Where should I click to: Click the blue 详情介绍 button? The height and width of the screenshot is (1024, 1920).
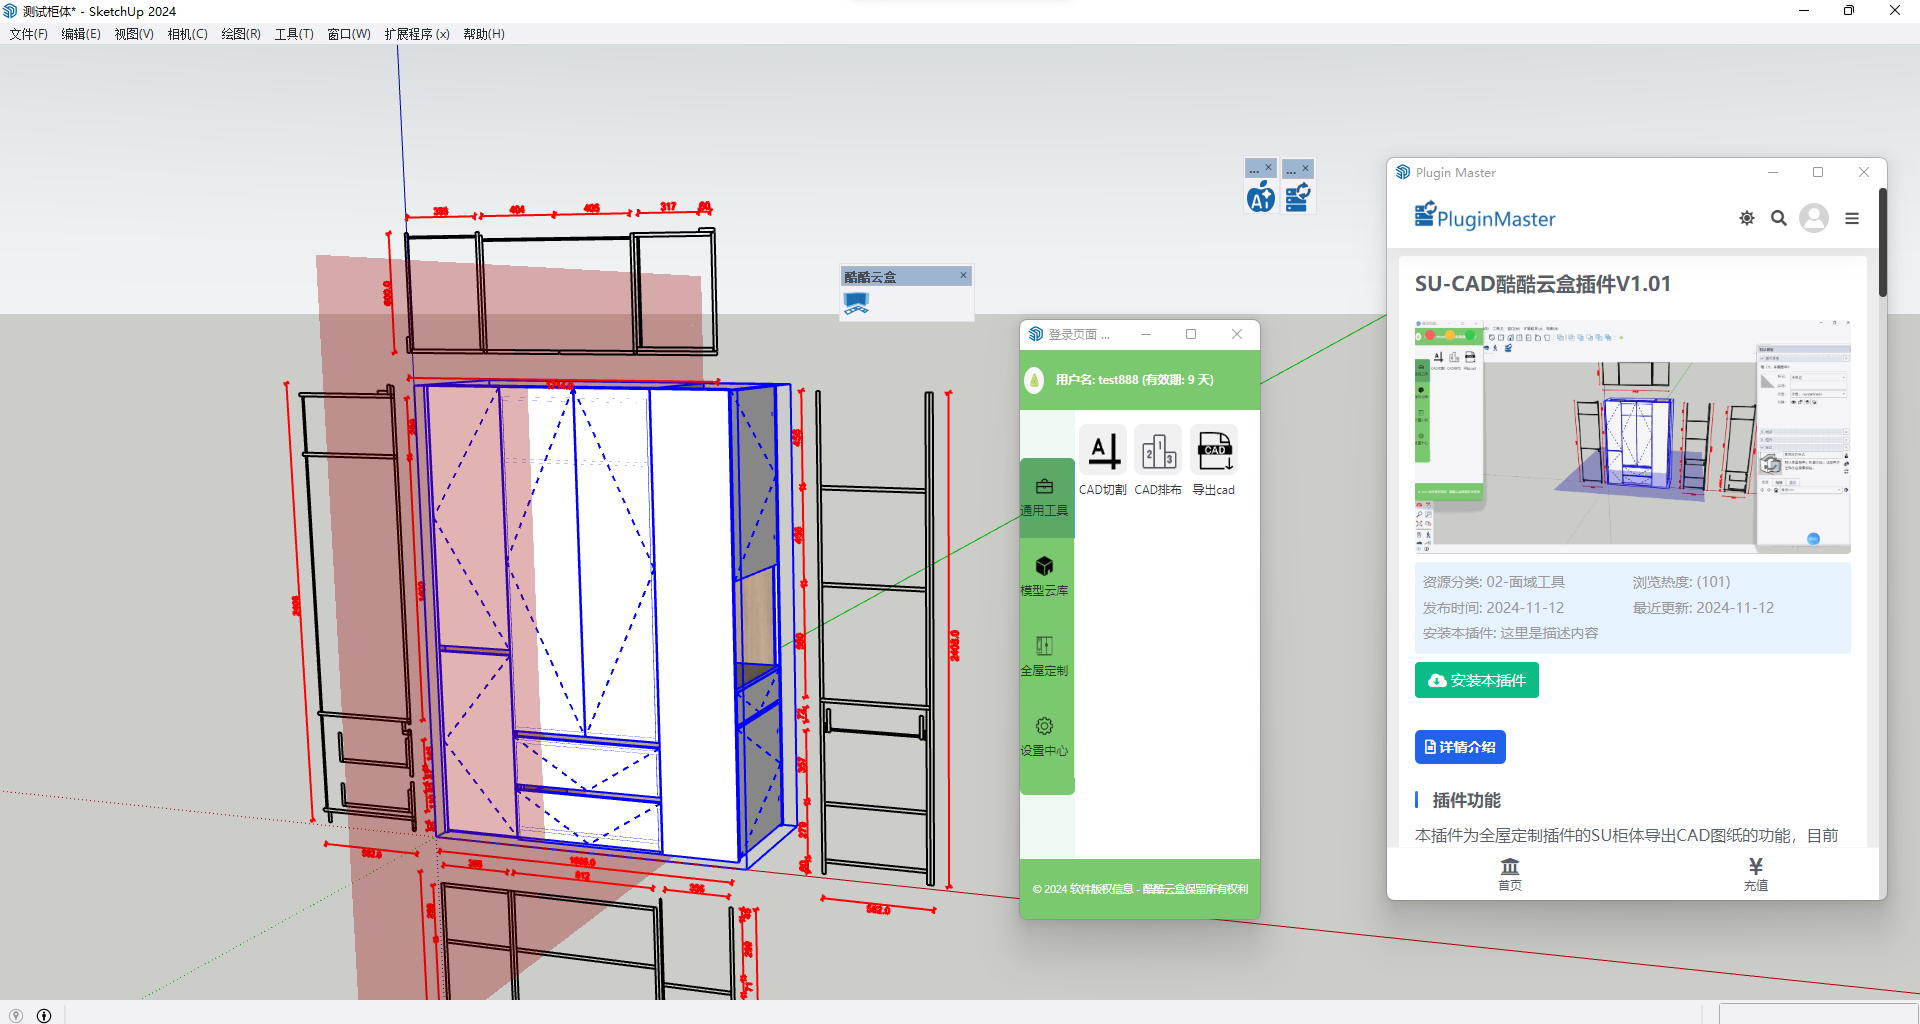[1460, 747]
